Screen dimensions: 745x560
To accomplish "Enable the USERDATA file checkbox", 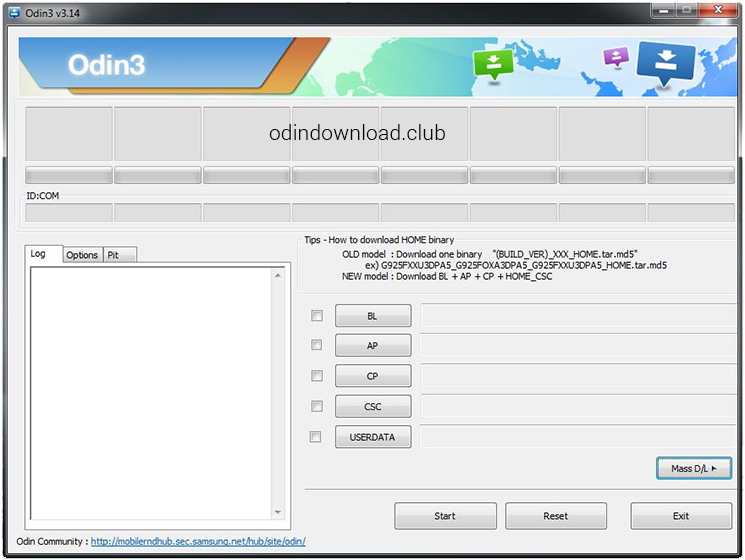I will point(315,437).
